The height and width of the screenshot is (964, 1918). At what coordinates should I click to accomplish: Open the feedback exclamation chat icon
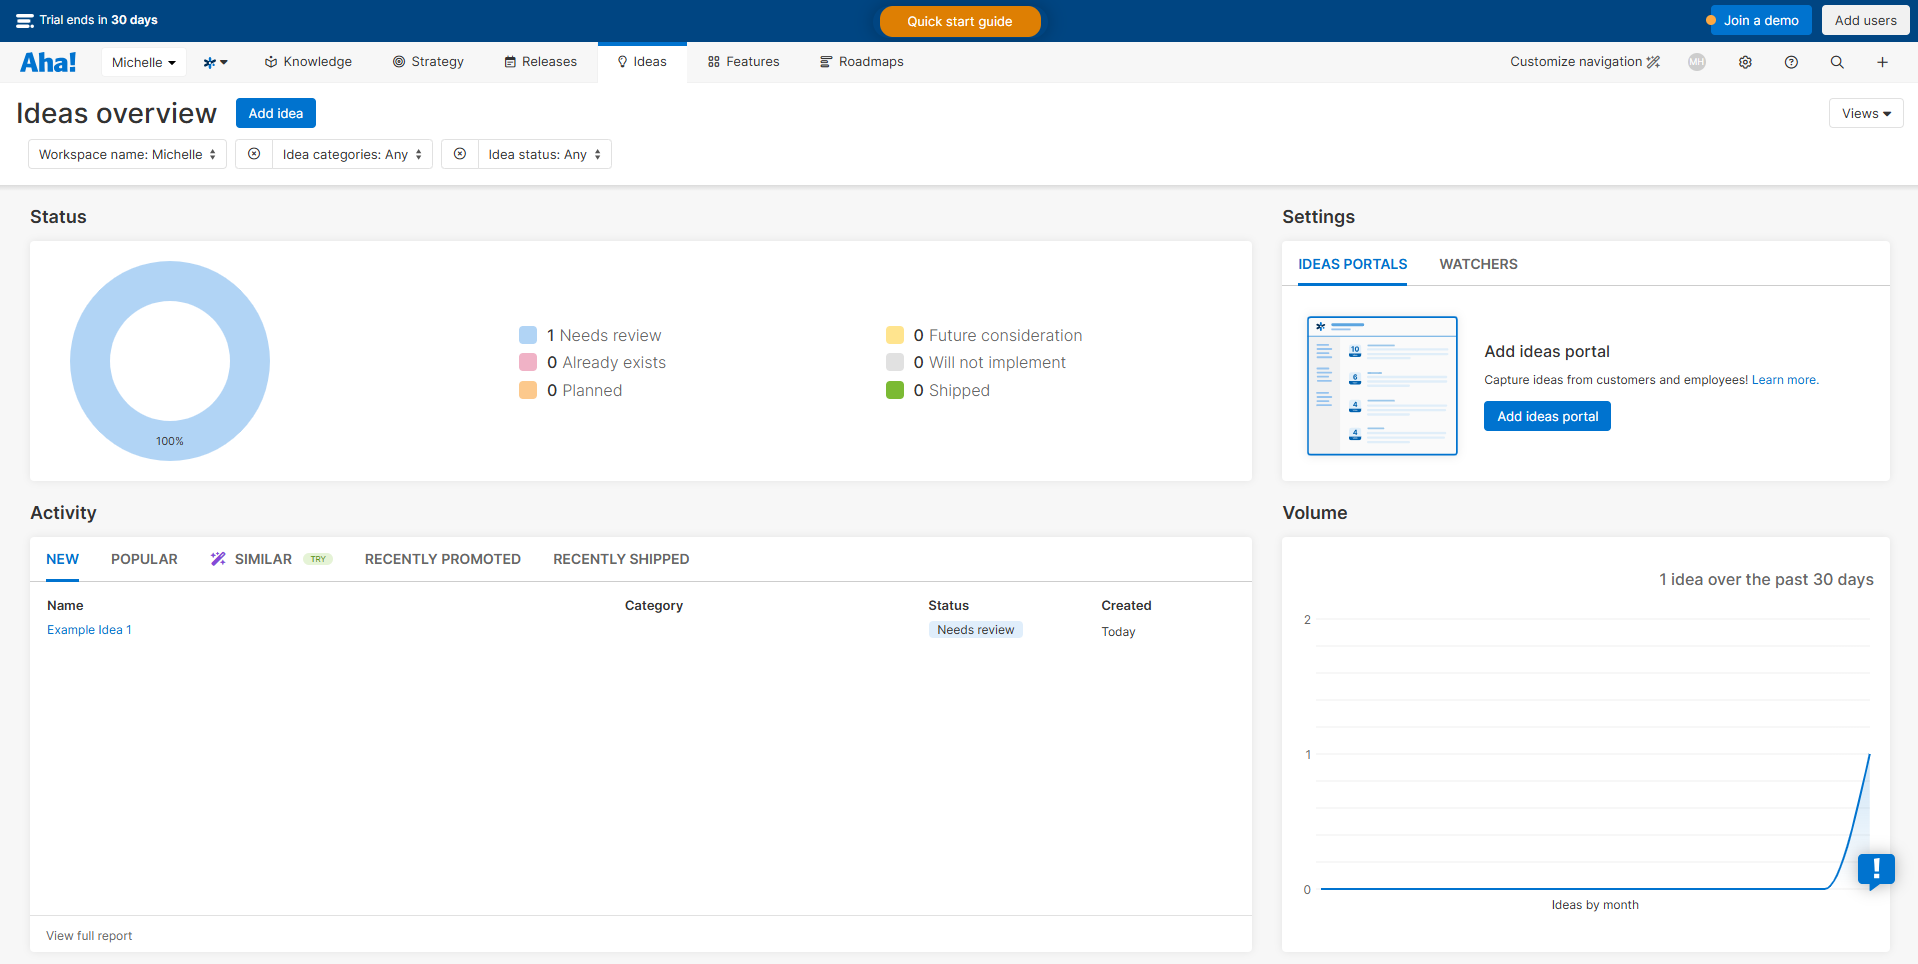pos(1876,870)
